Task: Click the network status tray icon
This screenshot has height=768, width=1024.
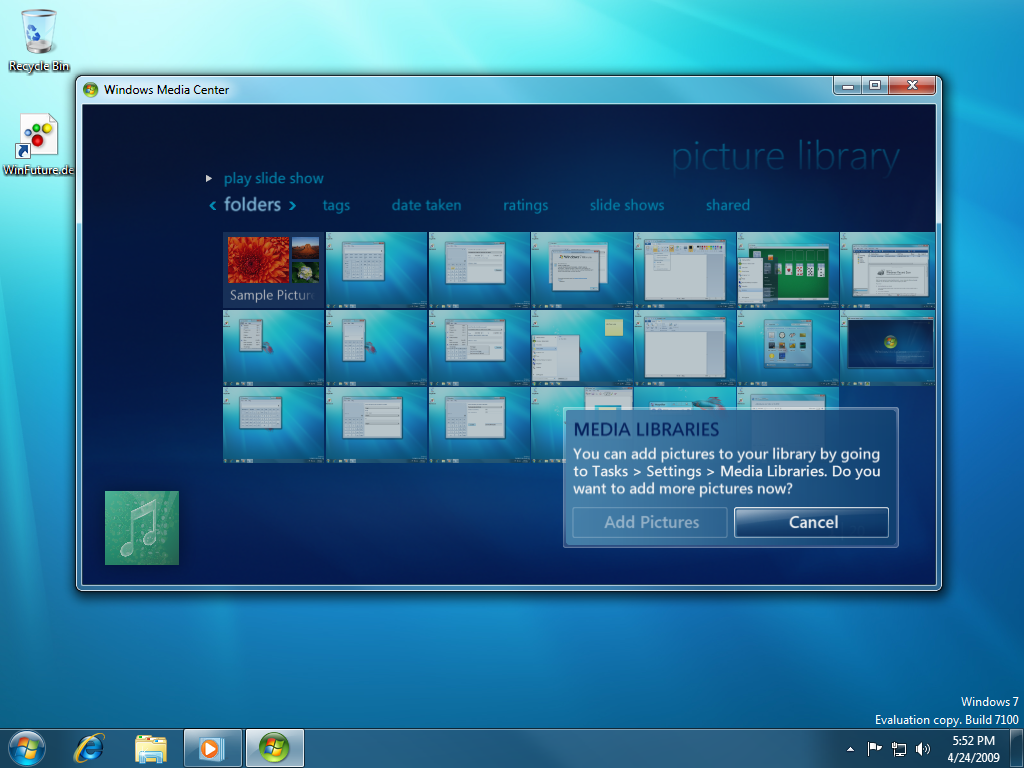Action: click(x=899, y=749)
